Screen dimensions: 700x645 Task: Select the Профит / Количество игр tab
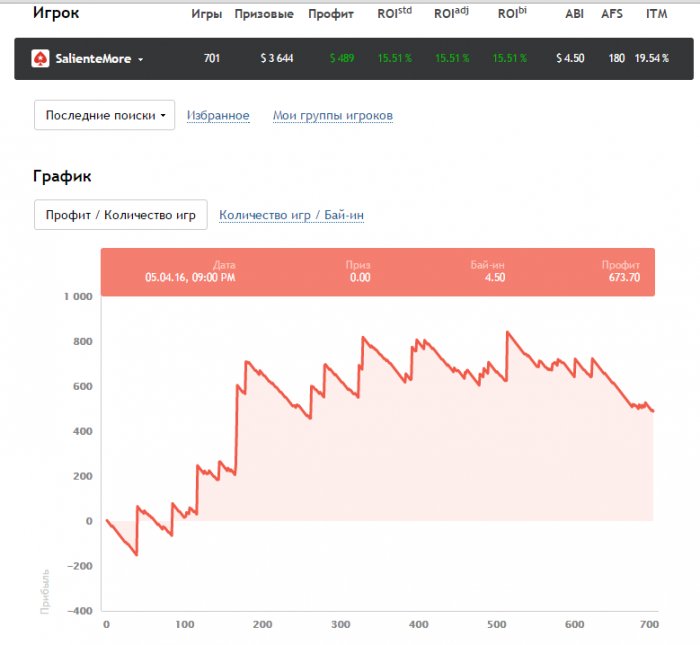point(121,215)
